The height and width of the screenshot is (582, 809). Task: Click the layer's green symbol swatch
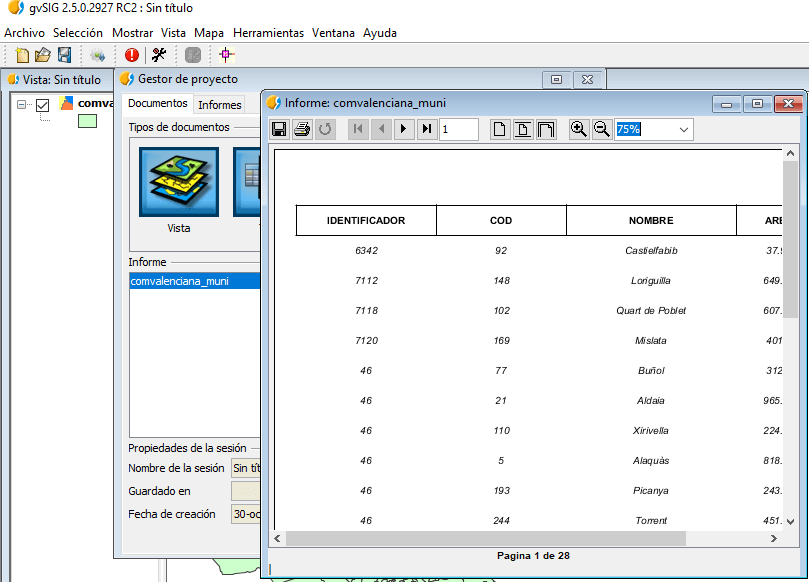(x=87, y=121)
